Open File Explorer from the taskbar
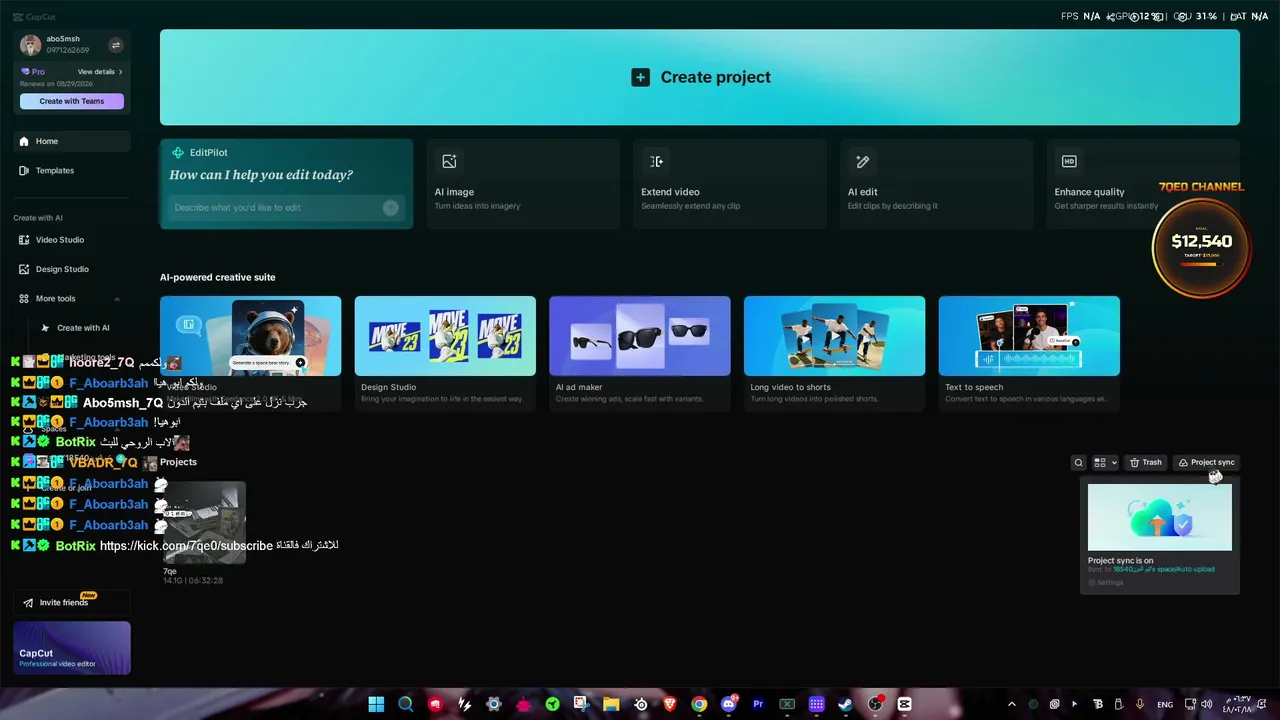This screenshot has width=1280, height=720. click(x=611, y=704)
